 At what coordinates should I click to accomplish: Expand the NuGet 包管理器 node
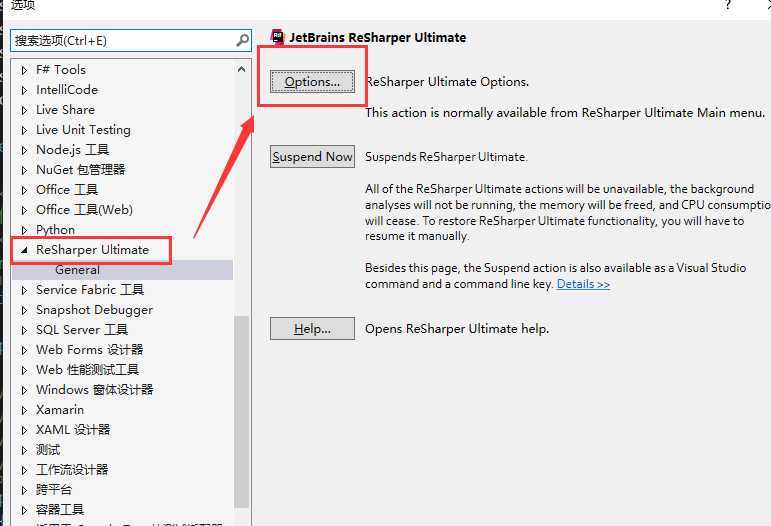24,171
